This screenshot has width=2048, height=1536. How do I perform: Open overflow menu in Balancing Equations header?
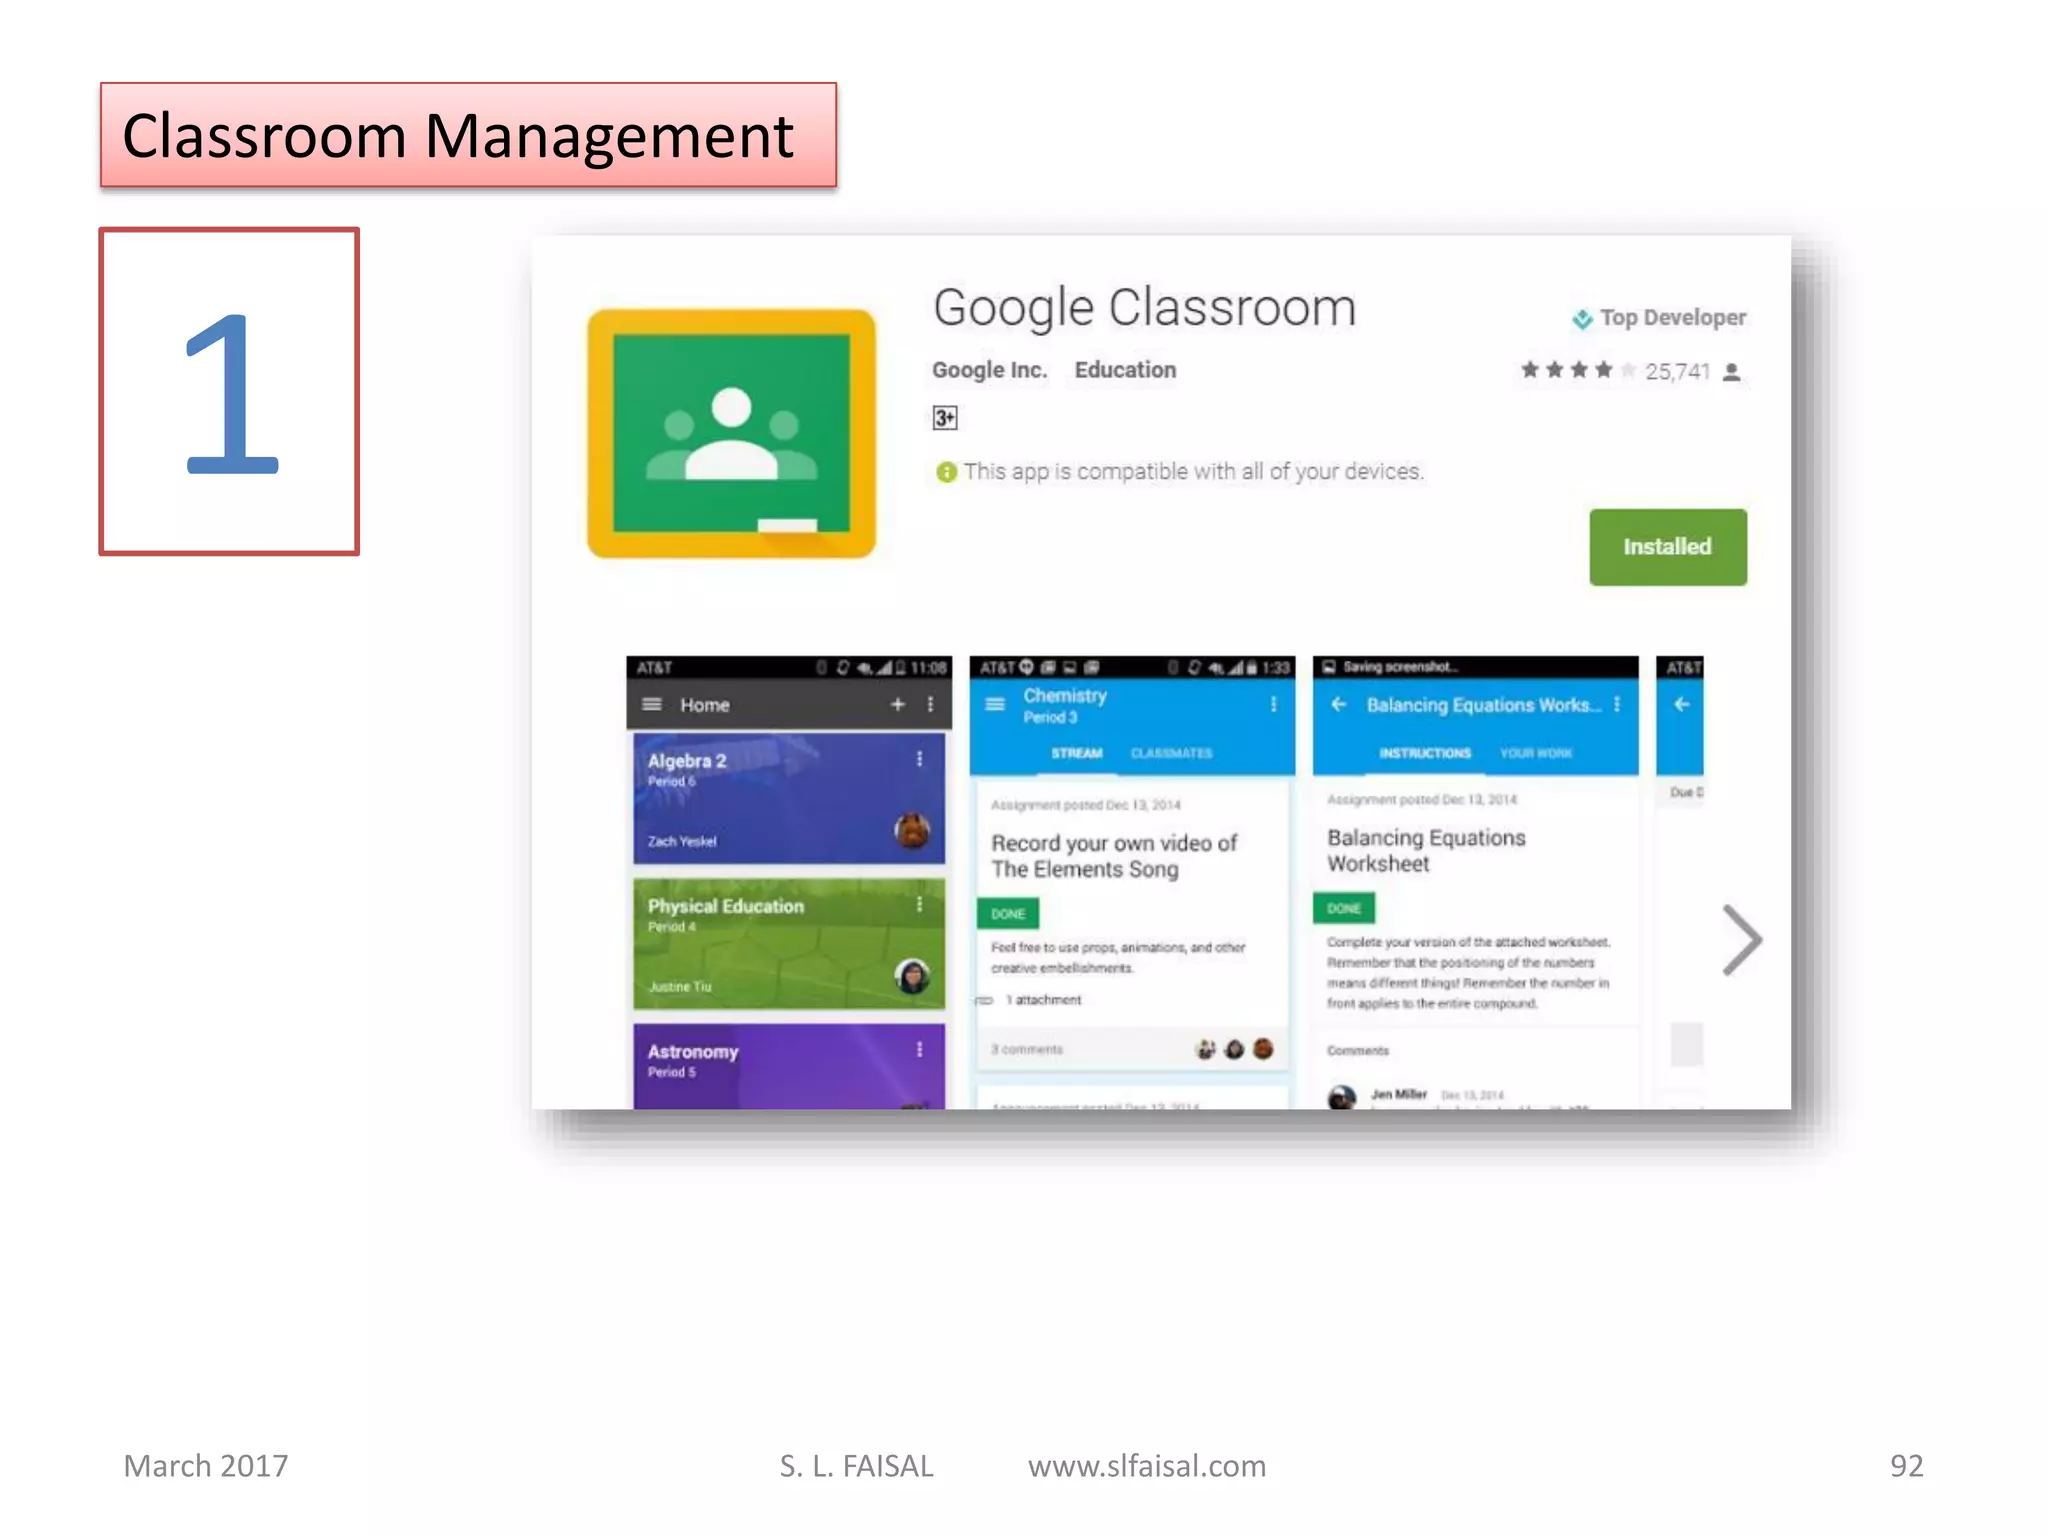tap(1616, 704)
